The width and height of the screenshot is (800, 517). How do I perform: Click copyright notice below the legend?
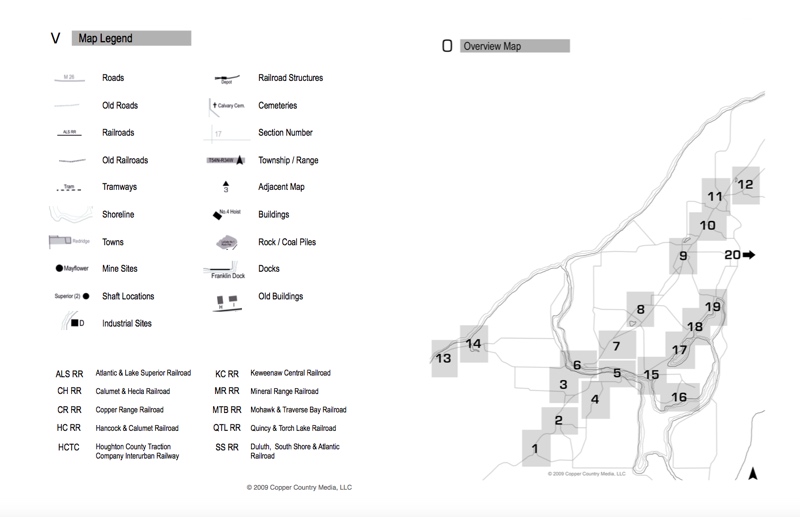coord(299,487)
